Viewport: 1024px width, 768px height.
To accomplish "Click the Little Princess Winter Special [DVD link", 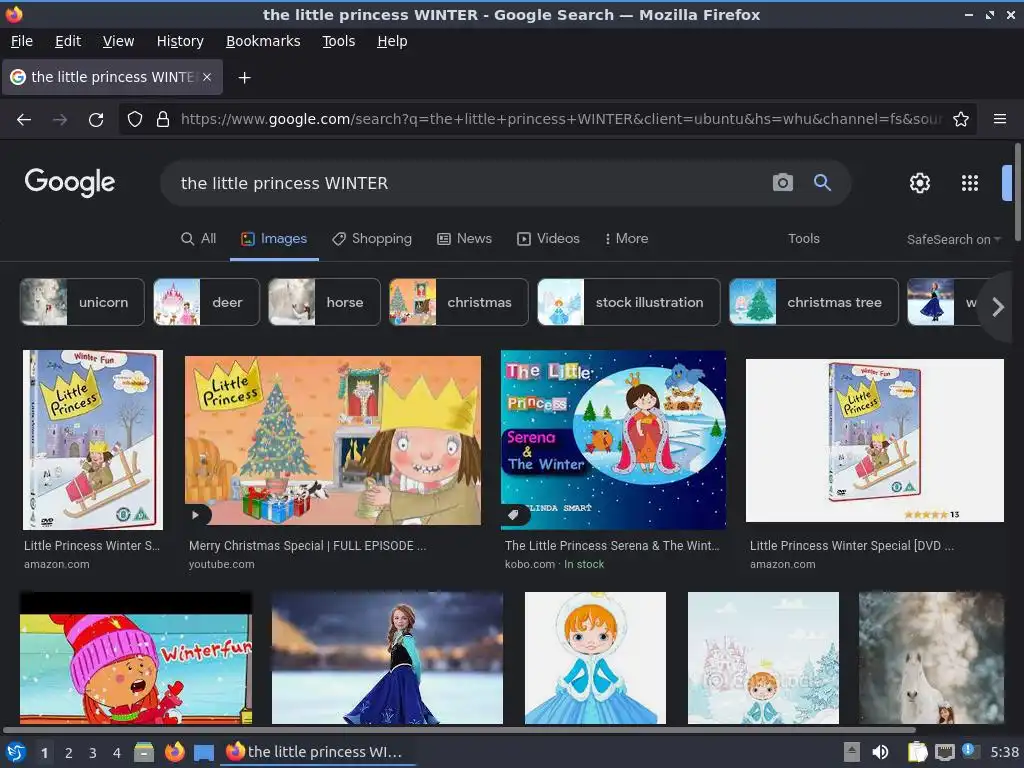I will point(852,545).
